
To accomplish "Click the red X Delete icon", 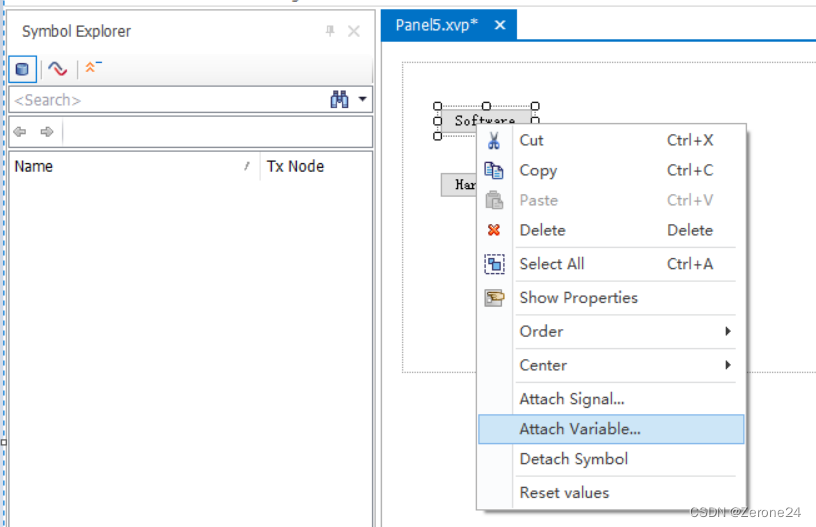I will tap(494, 230).
